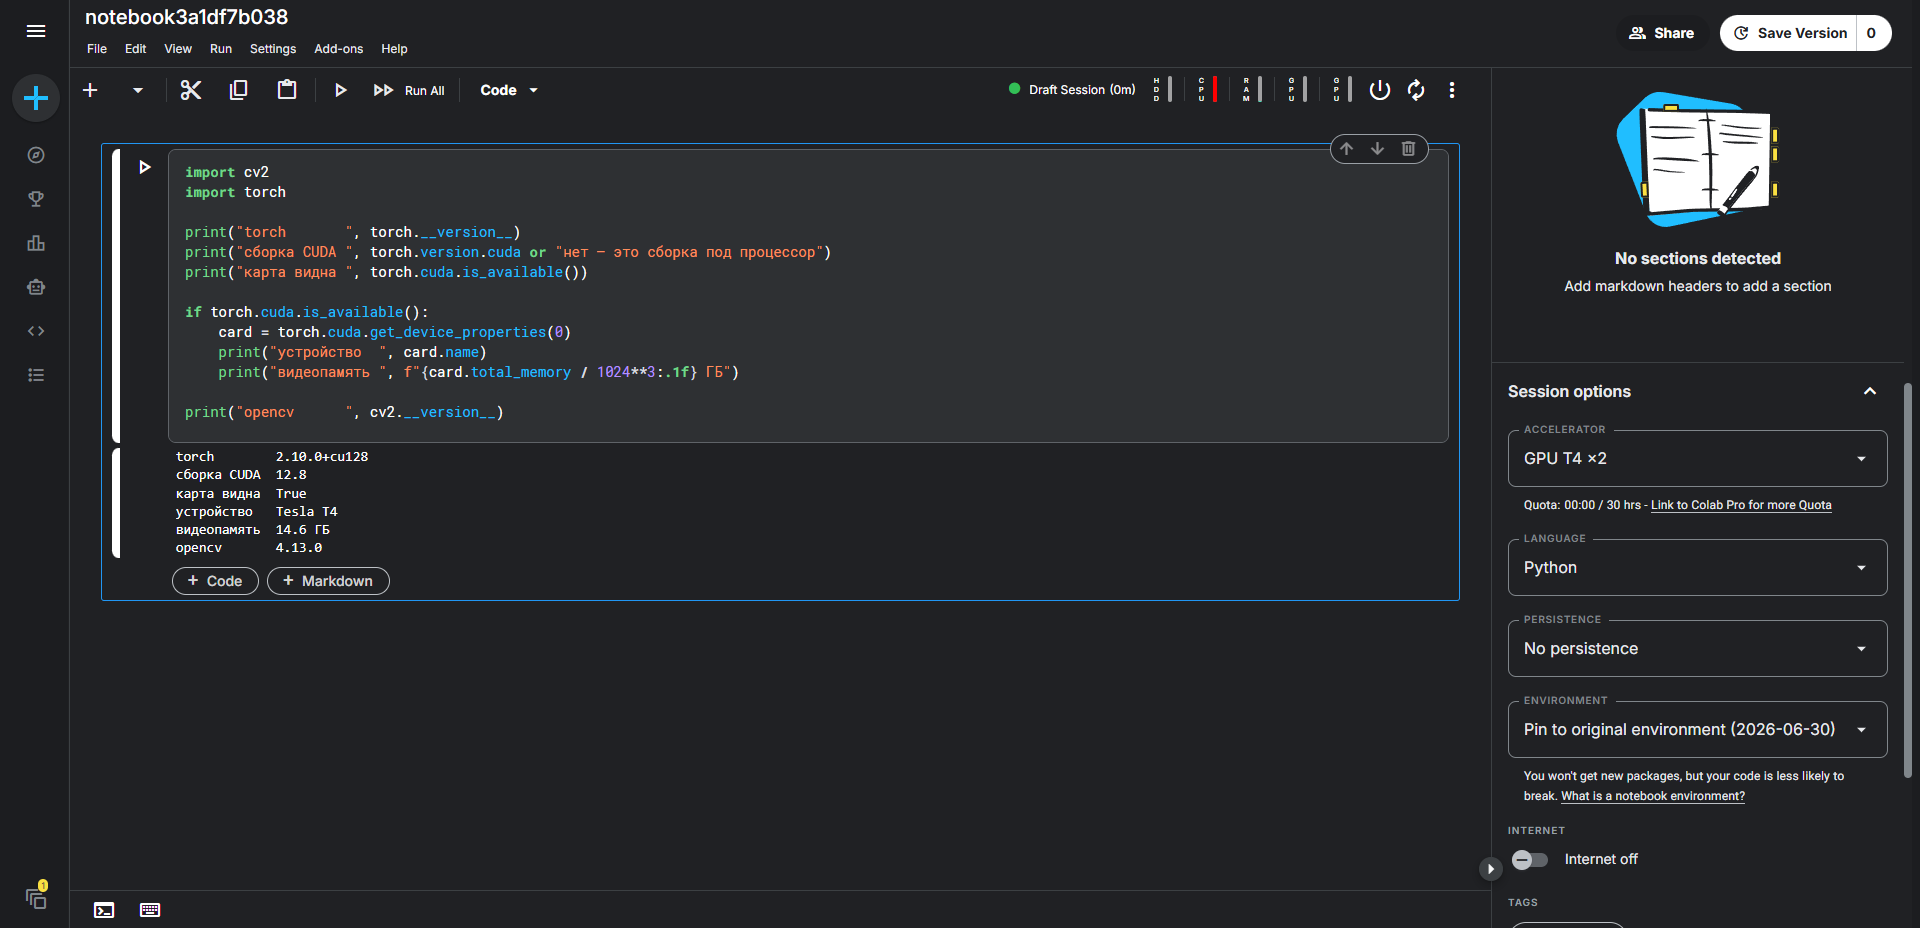Collapse the right sidebar panel arrow
1920x928 pixels.
coord(1490,869)
